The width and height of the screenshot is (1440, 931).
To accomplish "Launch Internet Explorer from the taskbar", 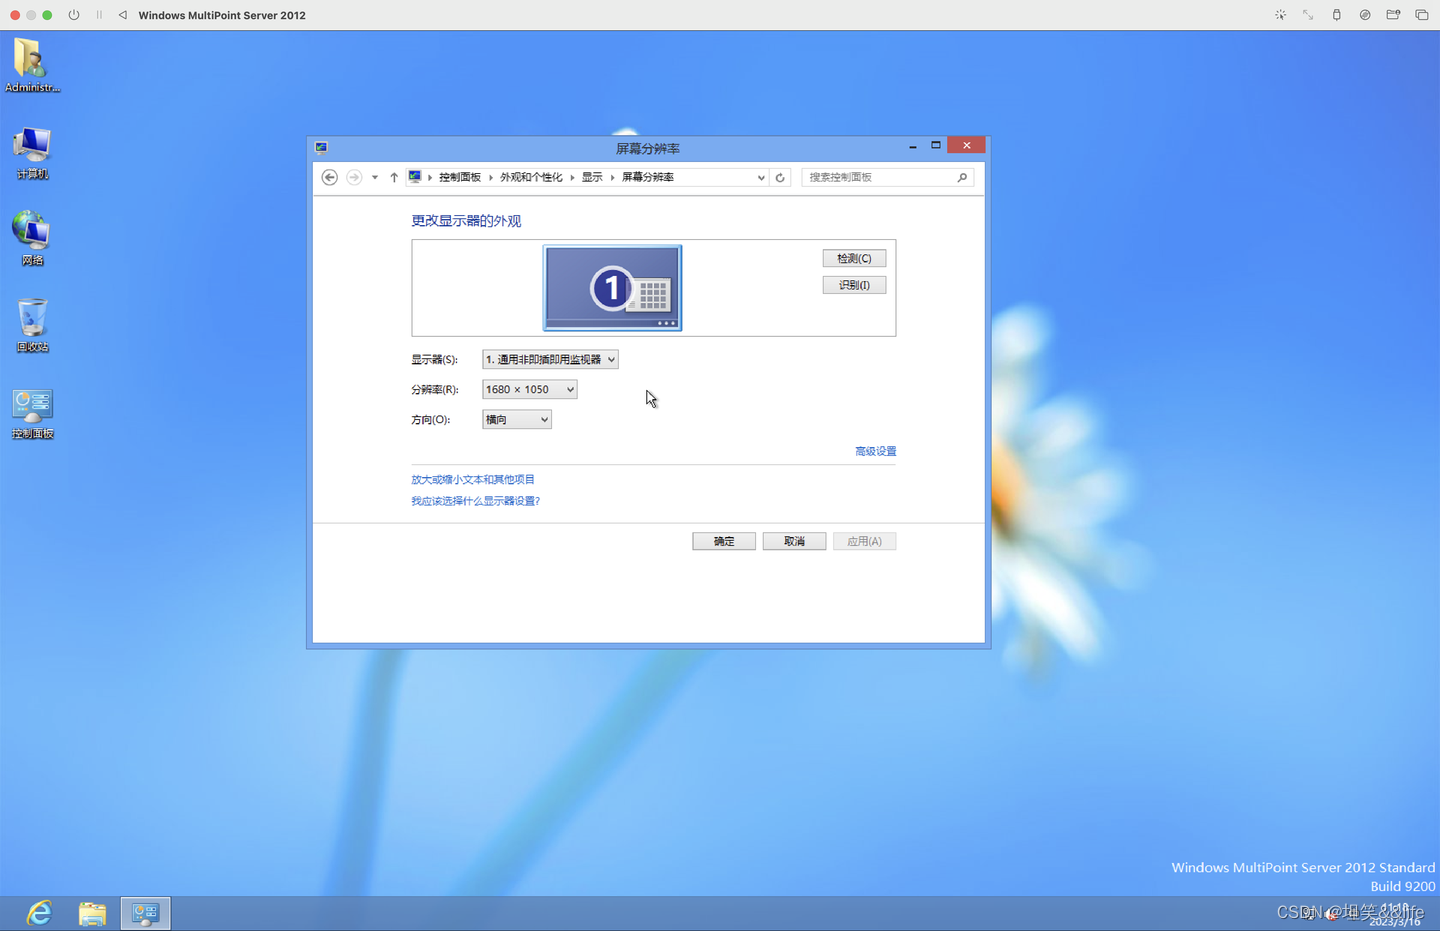I will [39, 913].
